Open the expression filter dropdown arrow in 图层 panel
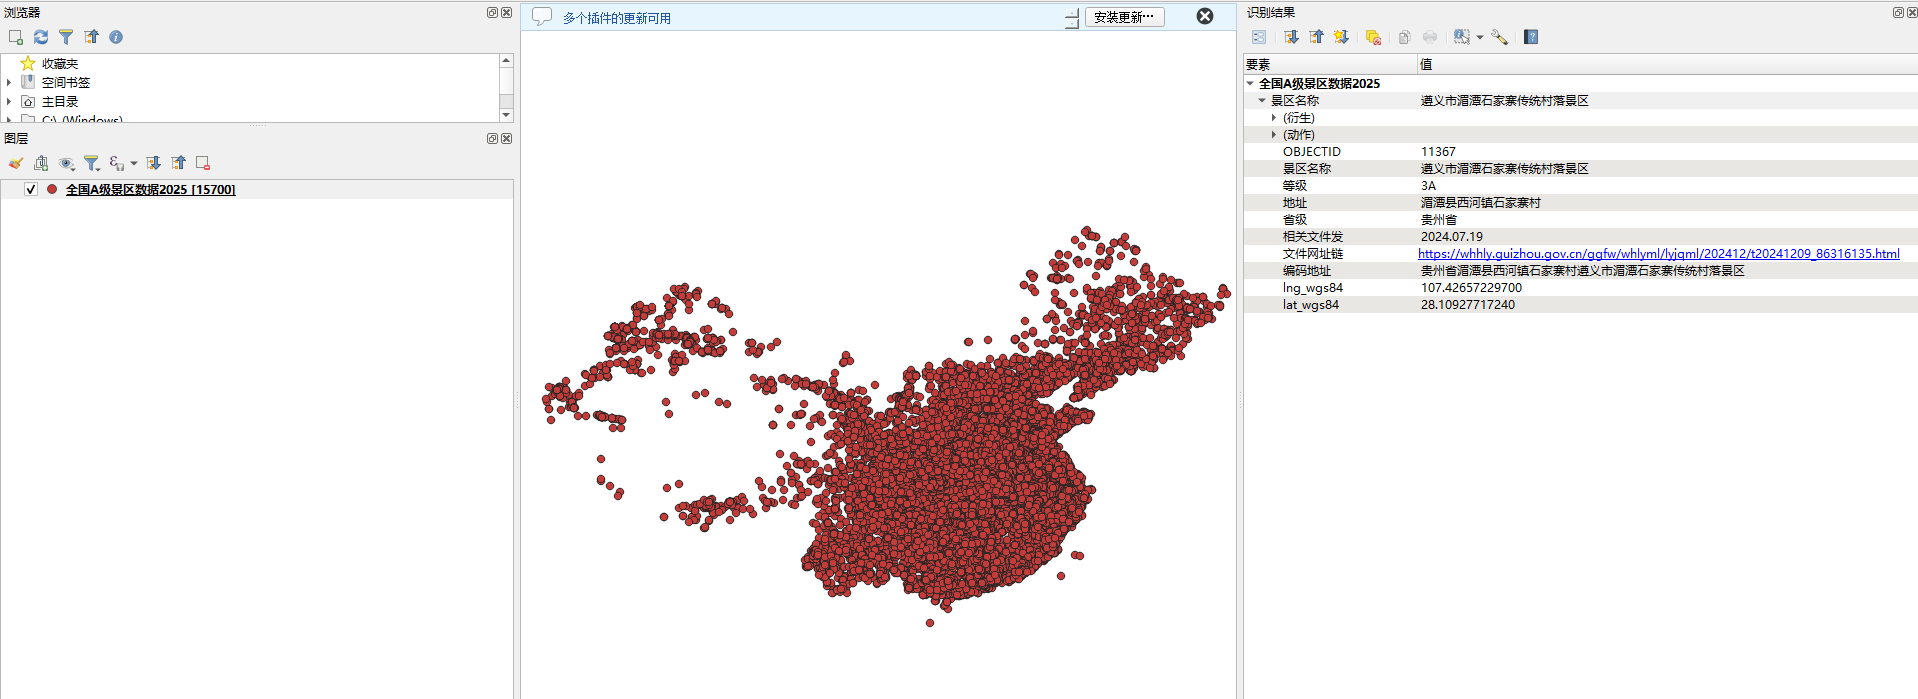Screen dimensions: 1918x699 click(x=134, y=163)
